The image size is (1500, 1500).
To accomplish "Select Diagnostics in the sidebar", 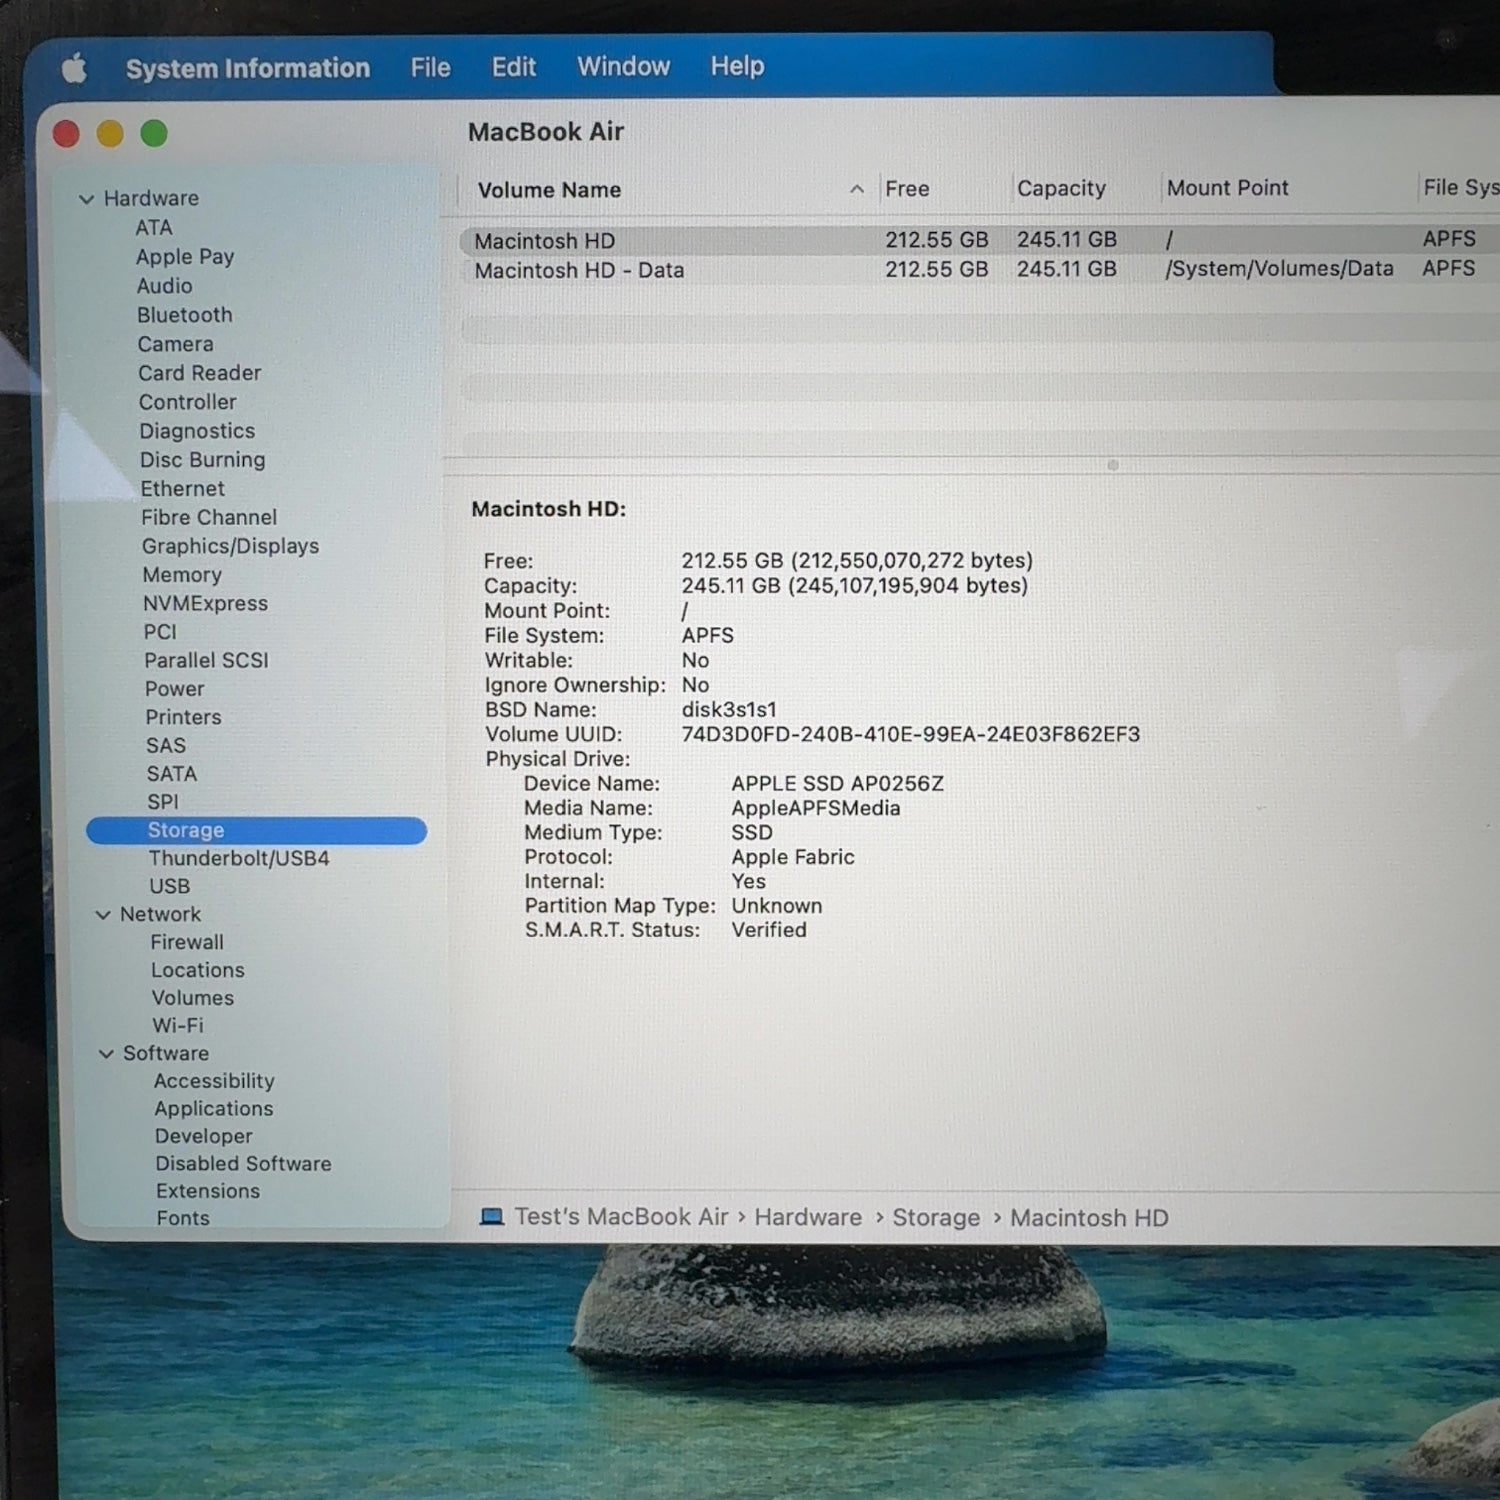I will click(197, 431).
